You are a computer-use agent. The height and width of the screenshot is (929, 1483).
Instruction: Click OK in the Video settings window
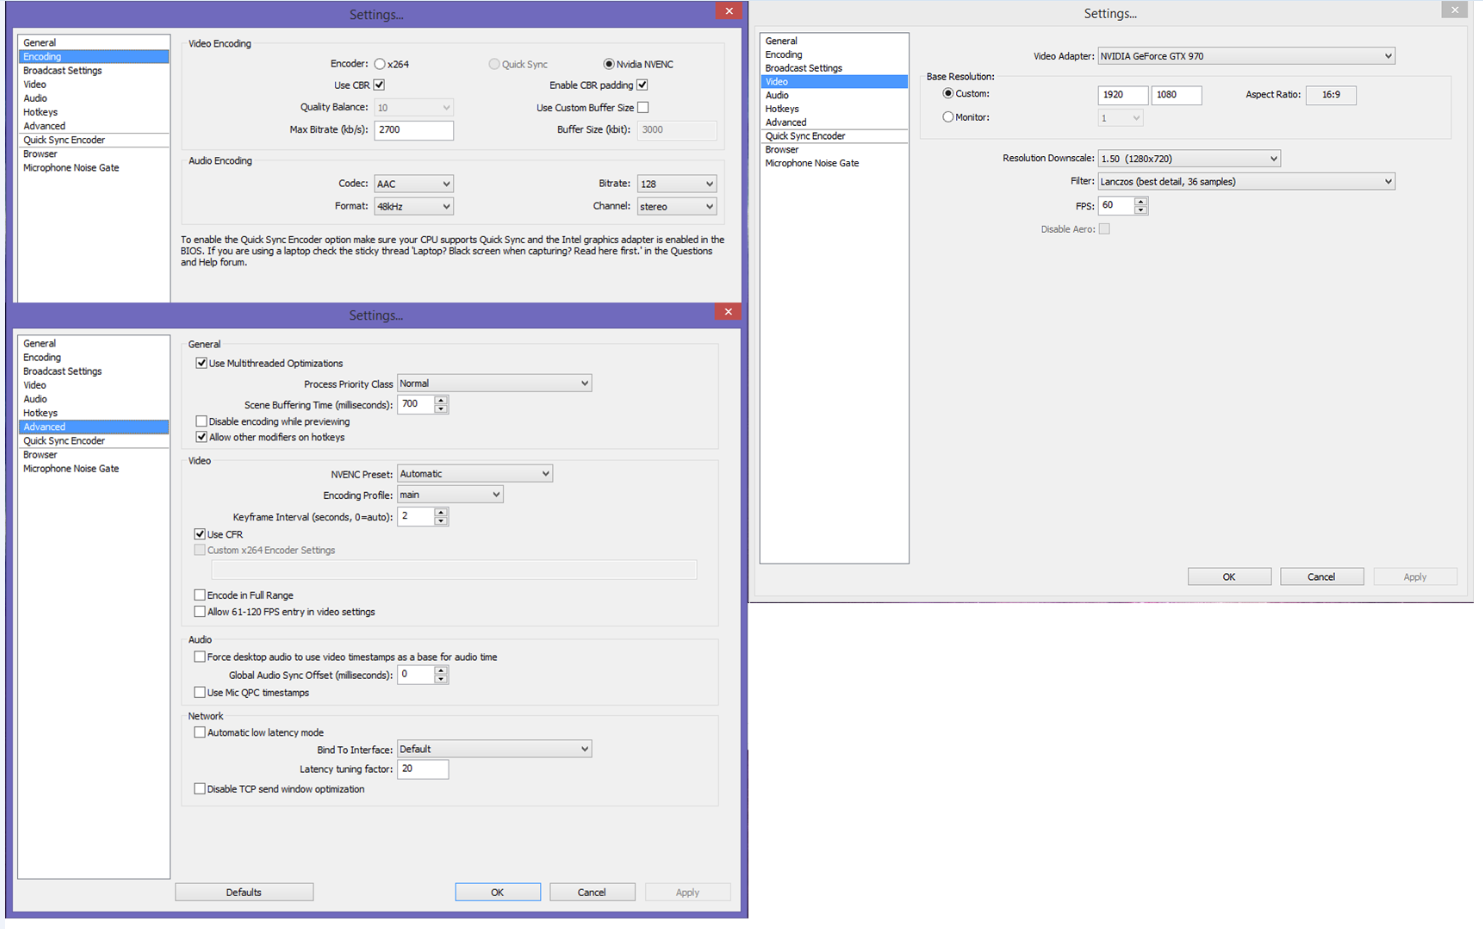pyautogui.click(x=1229, y=577)
